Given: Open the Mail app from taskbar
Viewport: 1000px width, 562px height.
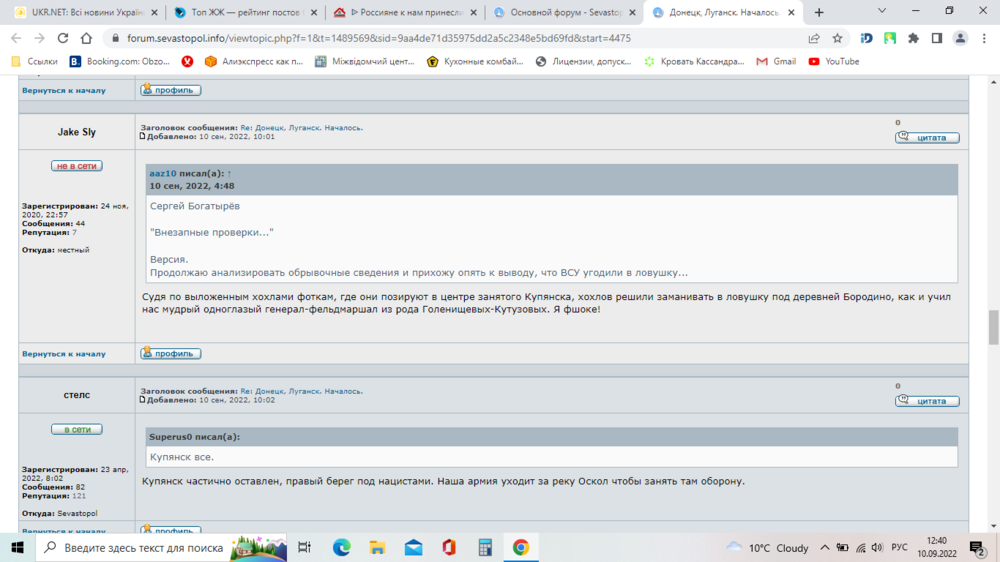Looking at the screenshot, I should click(413, 547).
